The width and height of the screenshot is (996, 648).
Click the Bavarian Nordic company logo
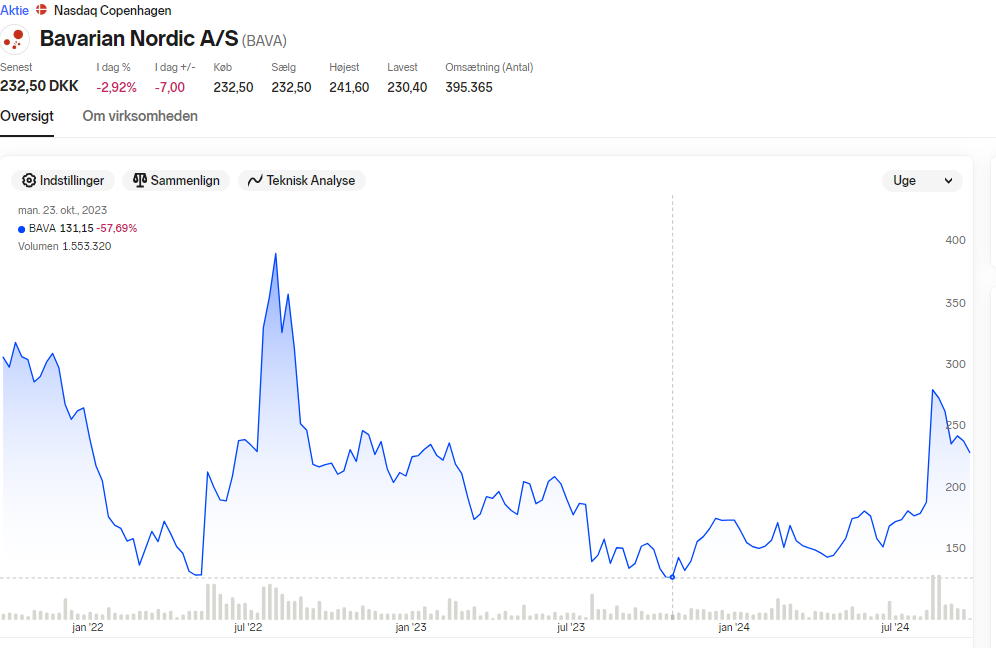click(14, 39)
